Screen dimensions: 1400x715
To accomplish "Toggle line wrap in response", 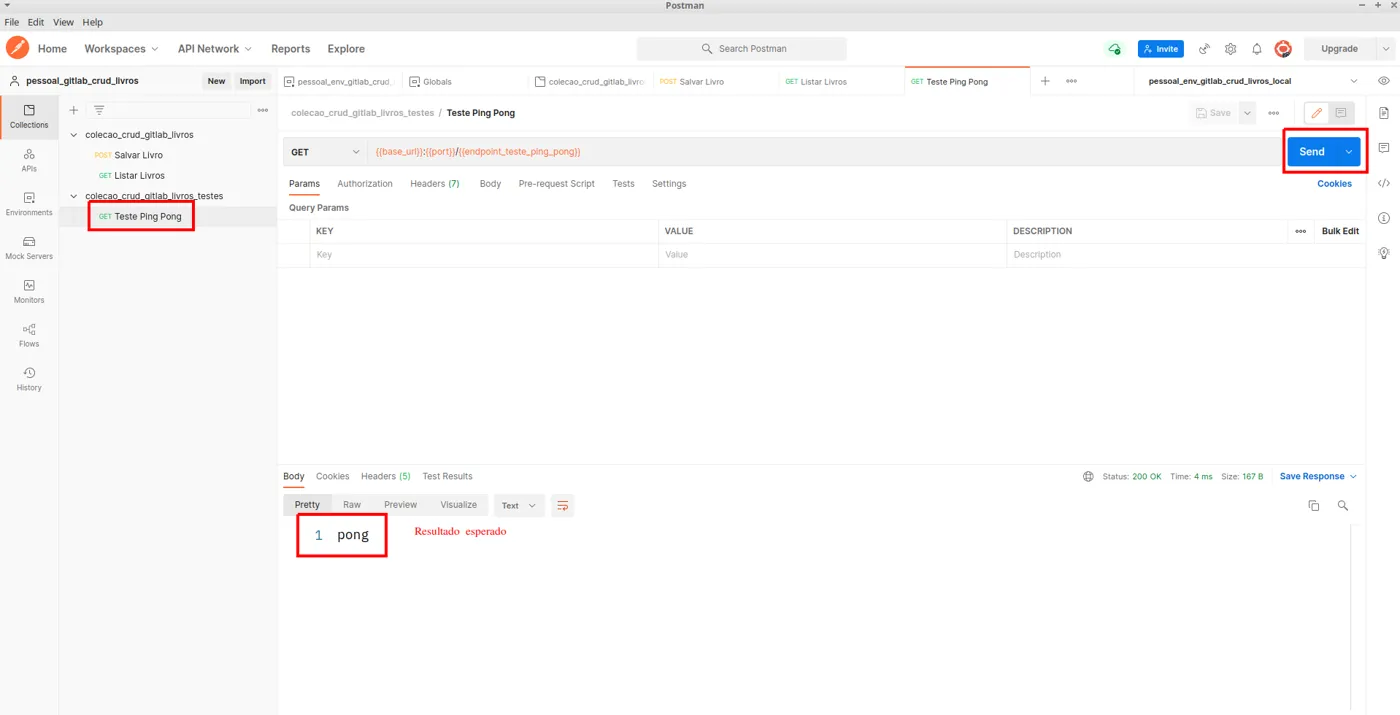I will (x=563, y=505).
